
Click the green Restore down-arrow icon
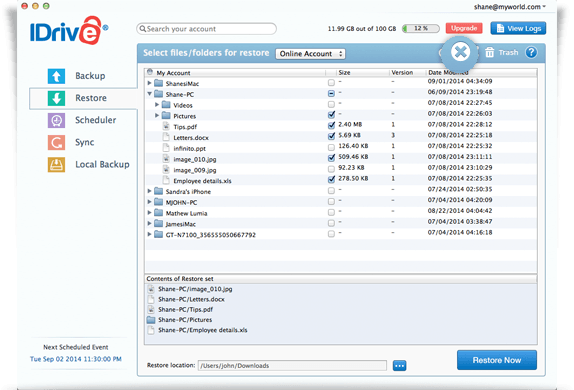coord(56,98)
